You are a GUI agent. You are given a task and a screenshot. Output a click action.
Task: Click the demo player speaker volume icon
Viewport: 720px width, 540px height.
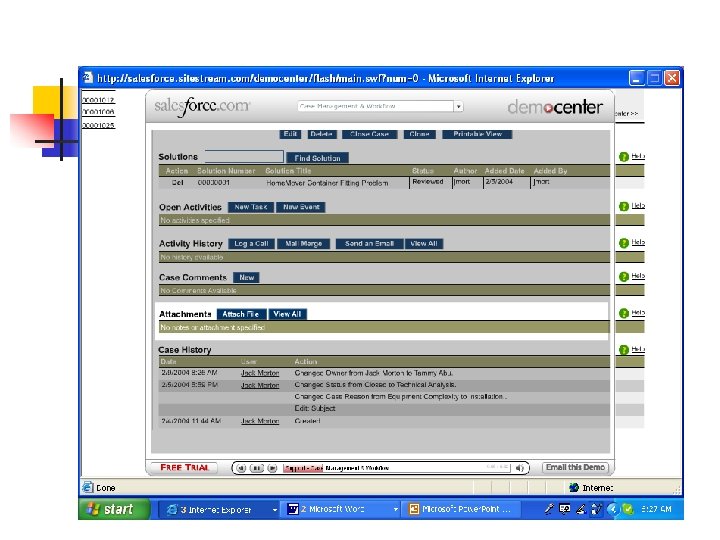click(519, 468)
